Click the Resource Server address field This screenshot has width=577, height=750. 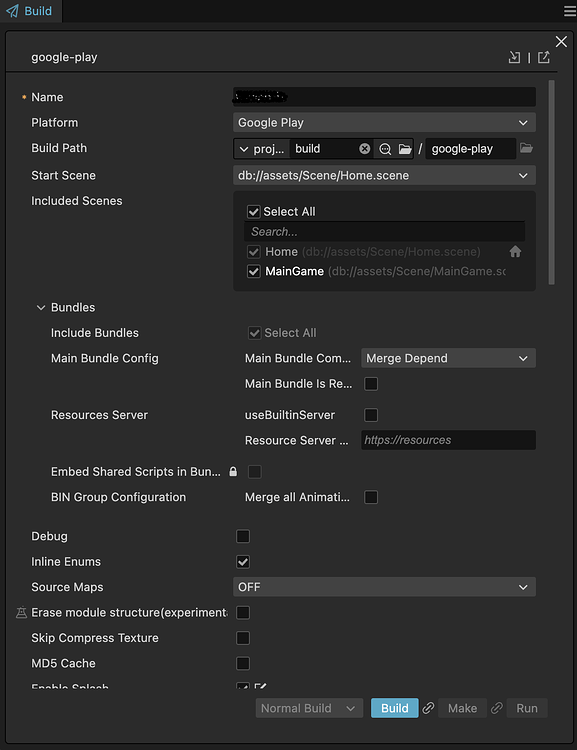[448, 440]
